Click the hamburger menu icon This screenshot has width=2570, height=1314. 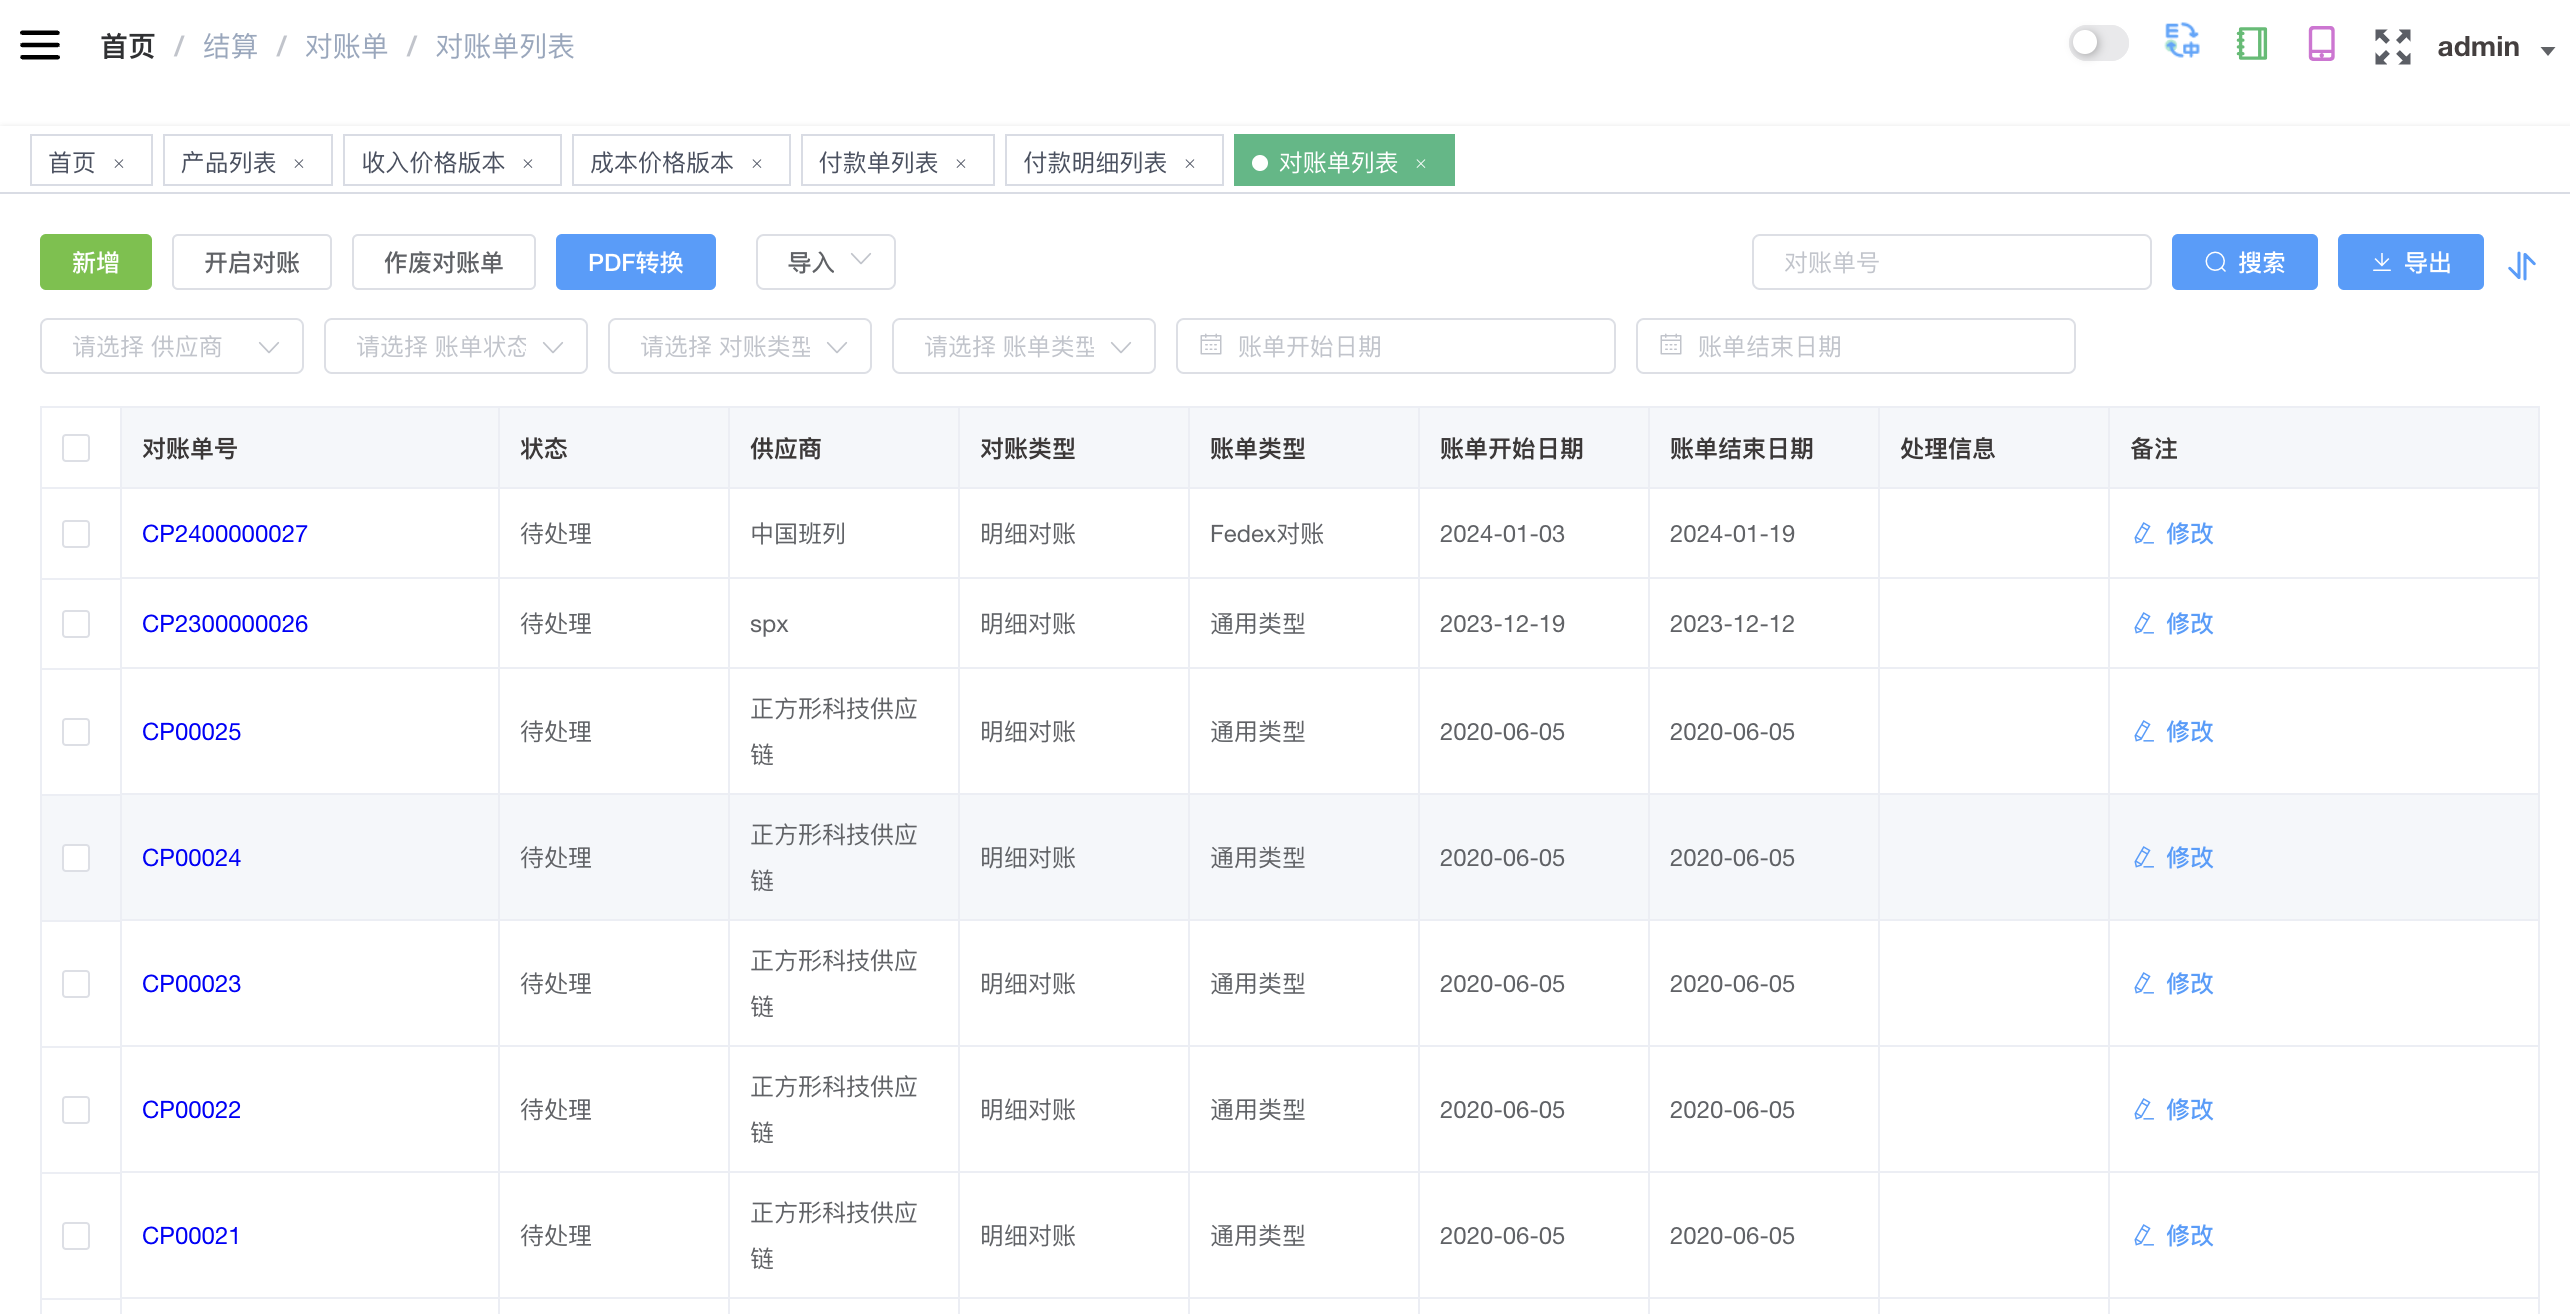click(40, 45)
